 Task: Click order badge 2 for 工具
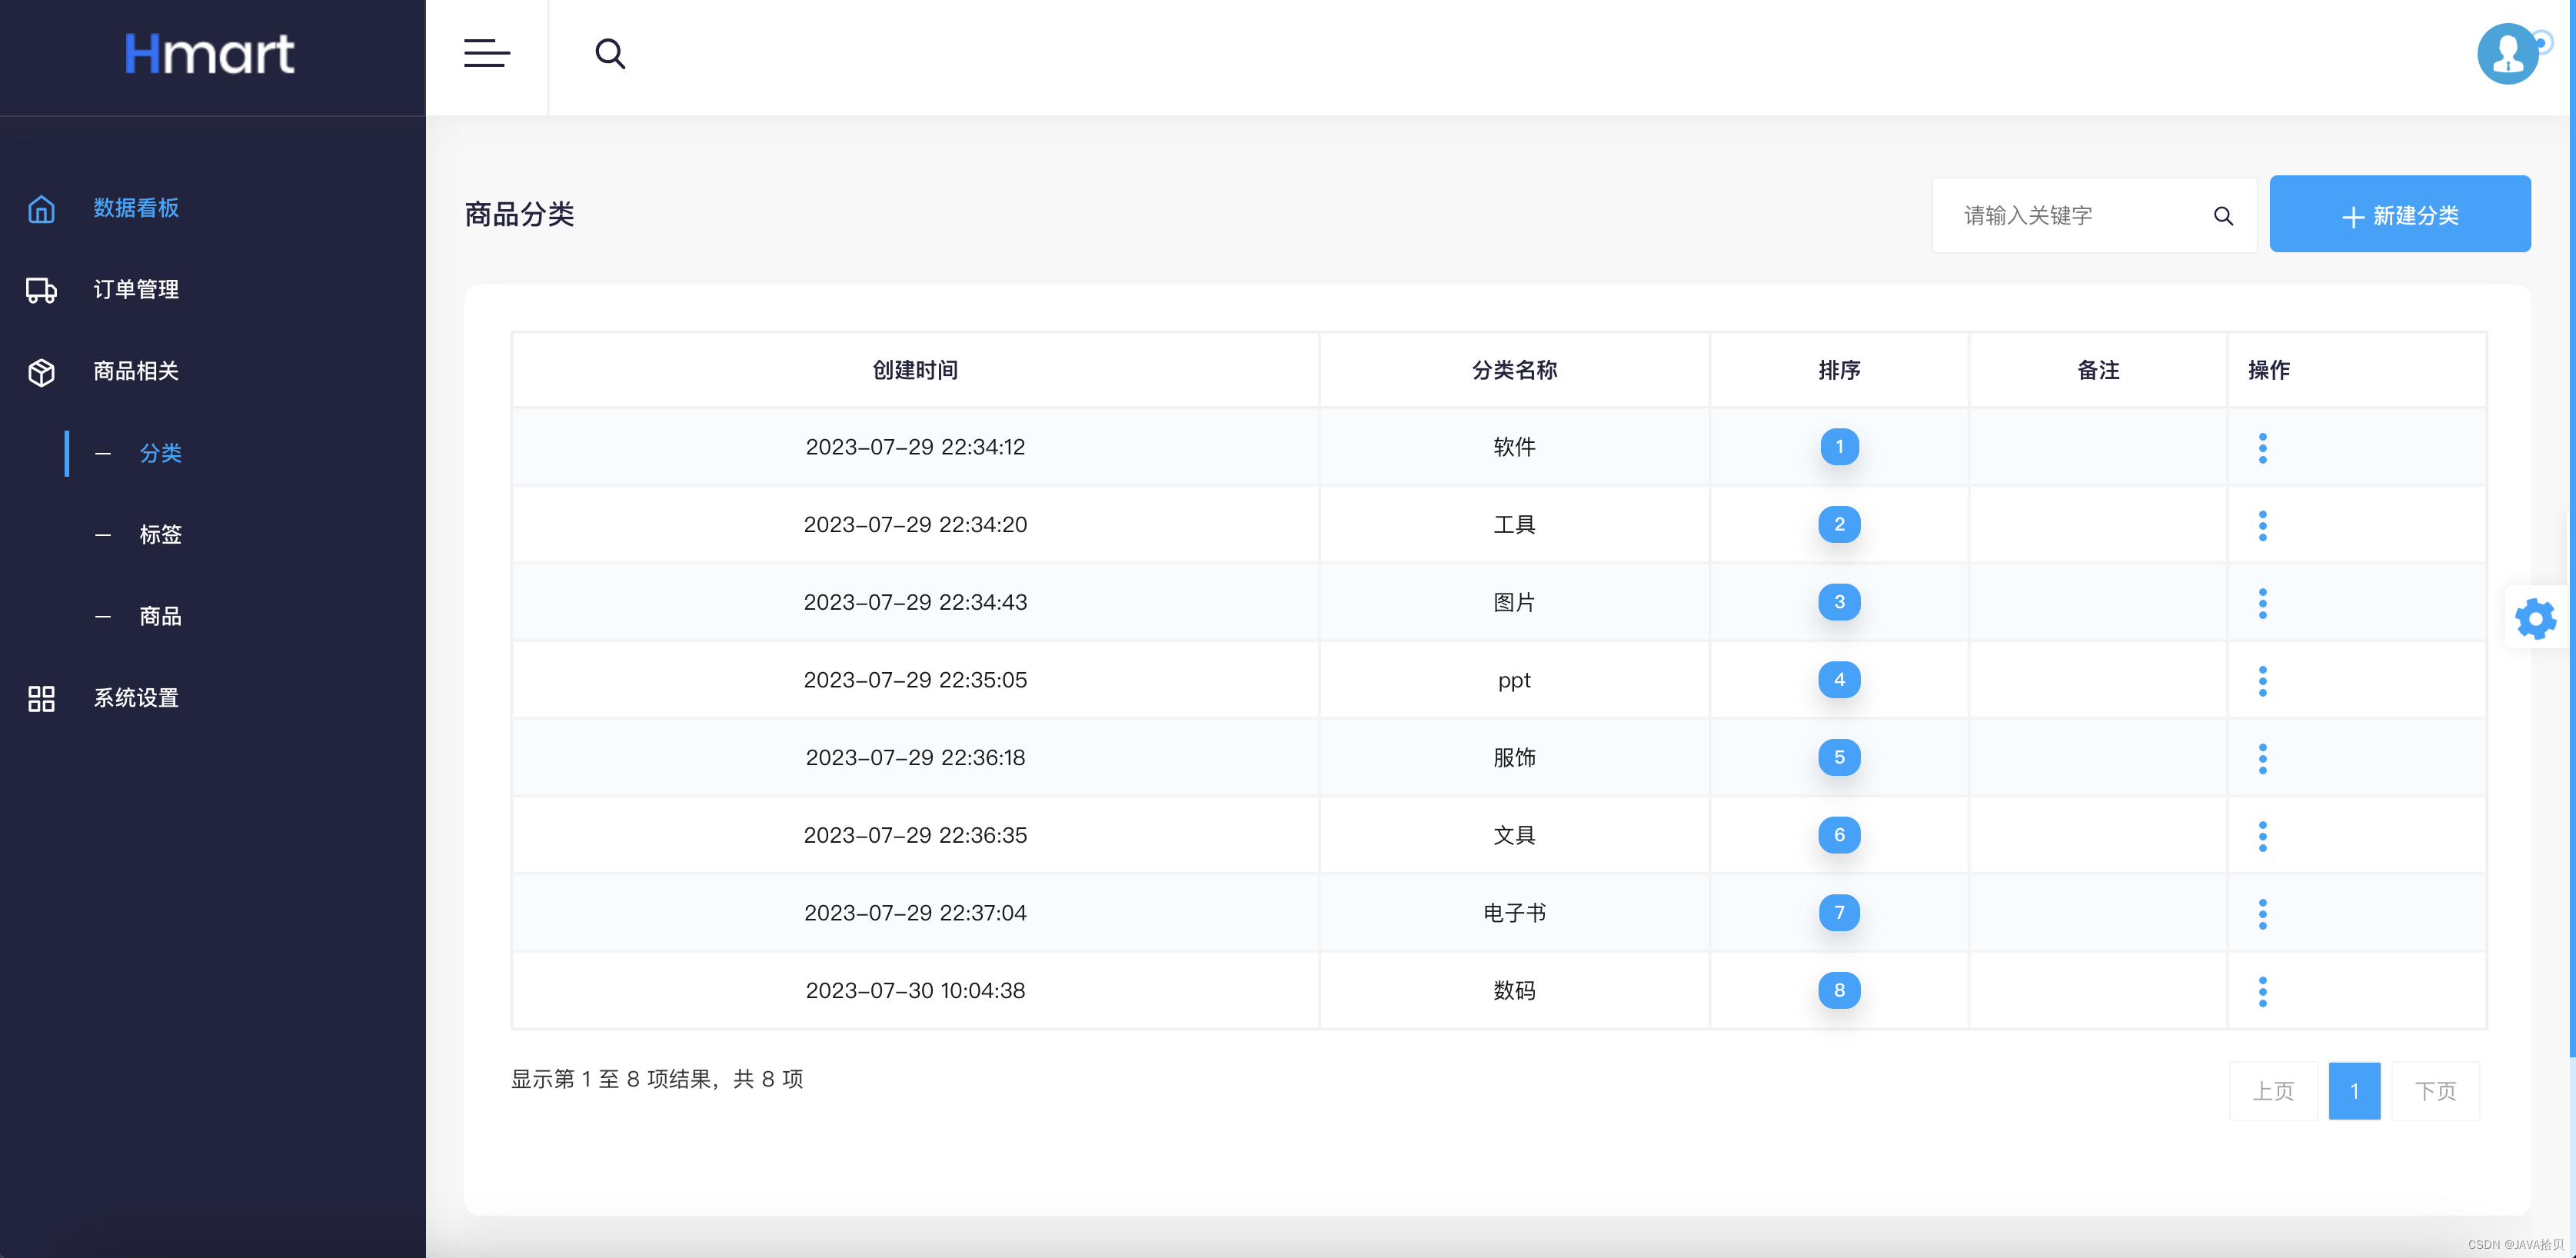[x=1839, y=524]
